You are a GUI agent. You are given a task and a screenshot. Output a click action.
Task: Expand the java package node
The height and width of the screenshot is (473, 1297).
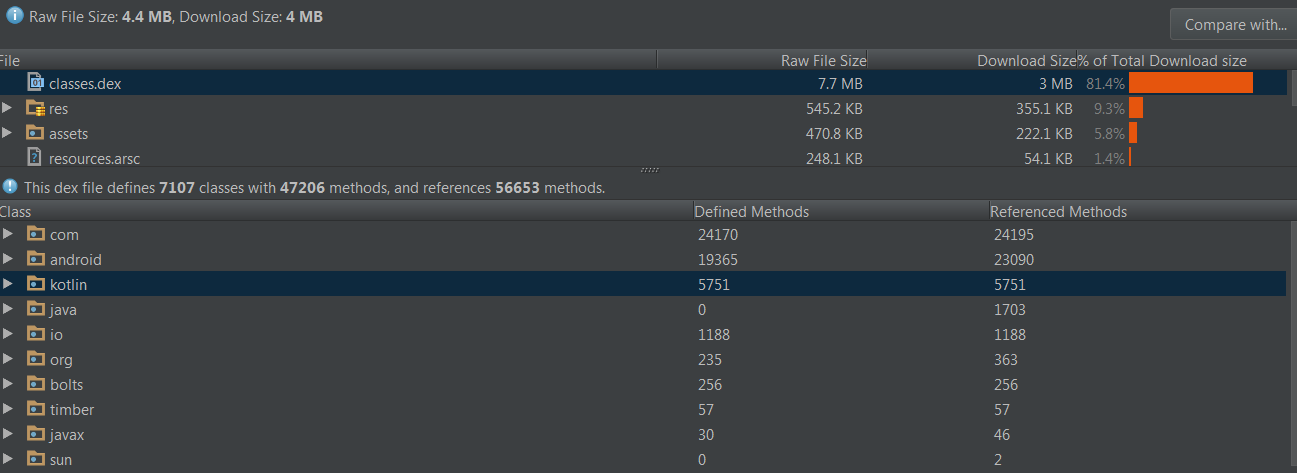pyautogui.click(x=8, y=309)
